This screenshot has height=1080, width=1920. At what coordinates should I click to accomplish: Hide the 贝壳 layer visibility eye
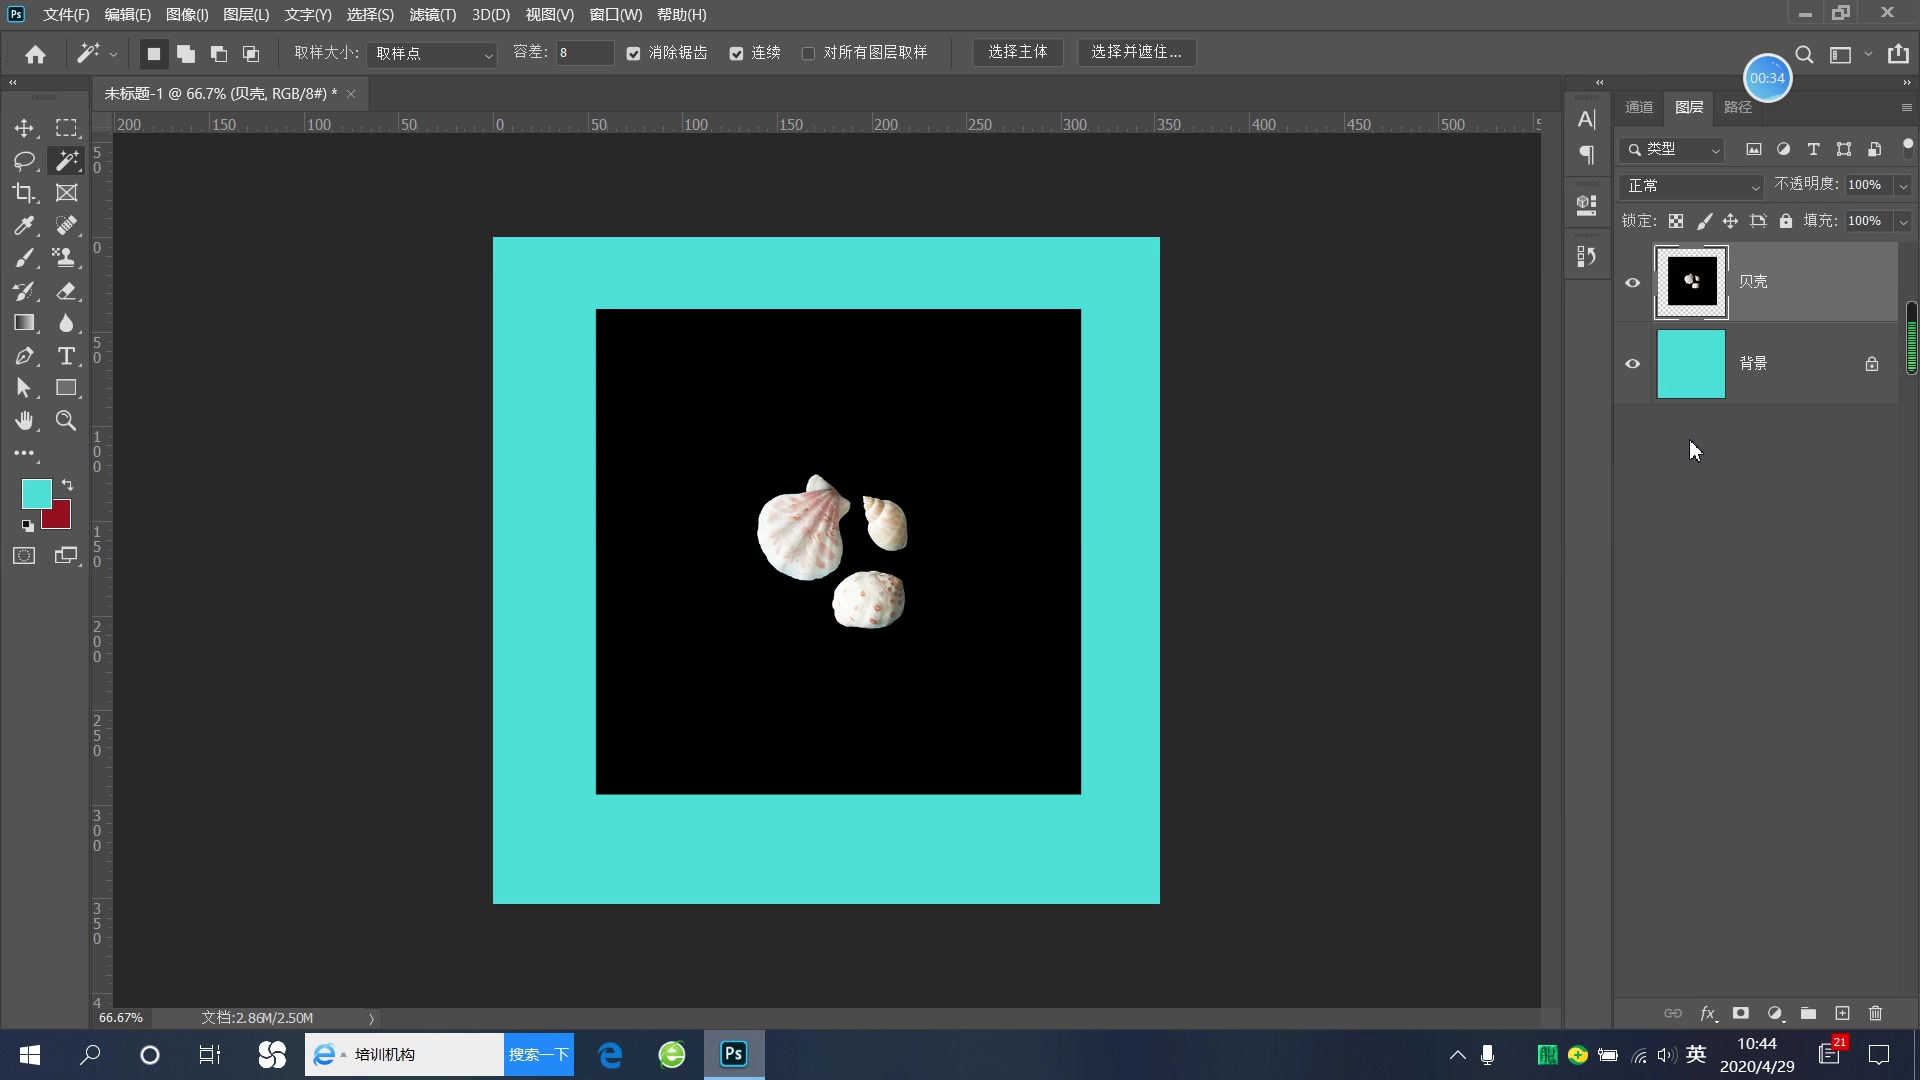pyautogui.click(x=1632, y=282)
